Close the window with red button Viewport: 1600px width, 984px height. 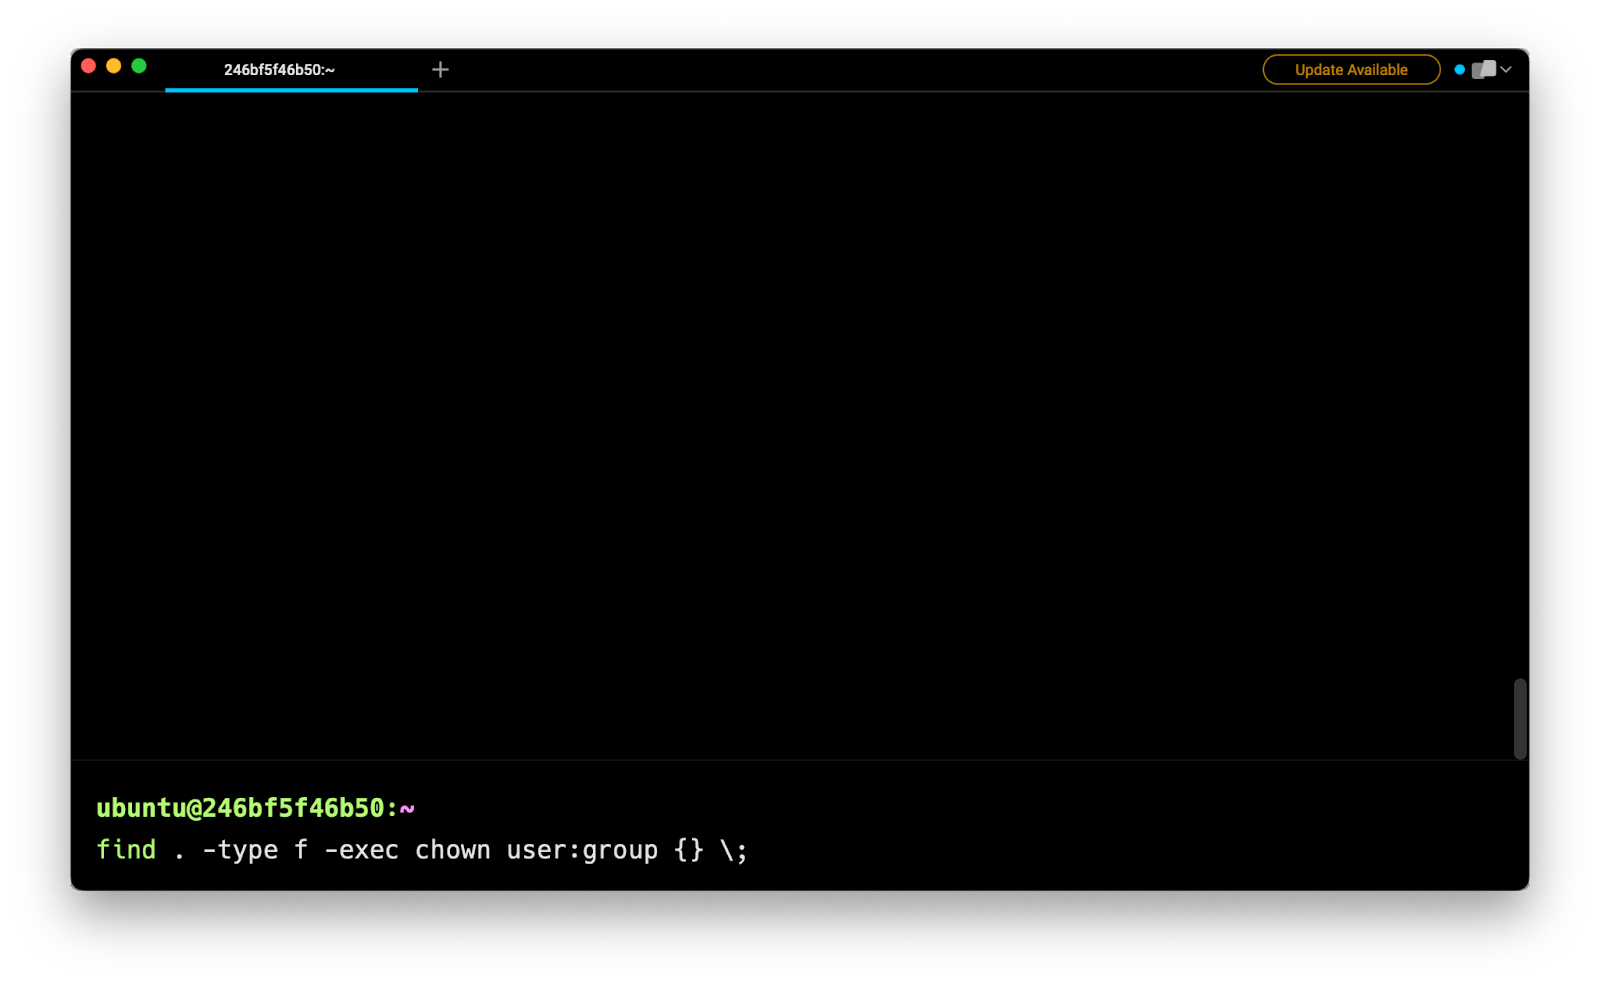pos(88,66)
